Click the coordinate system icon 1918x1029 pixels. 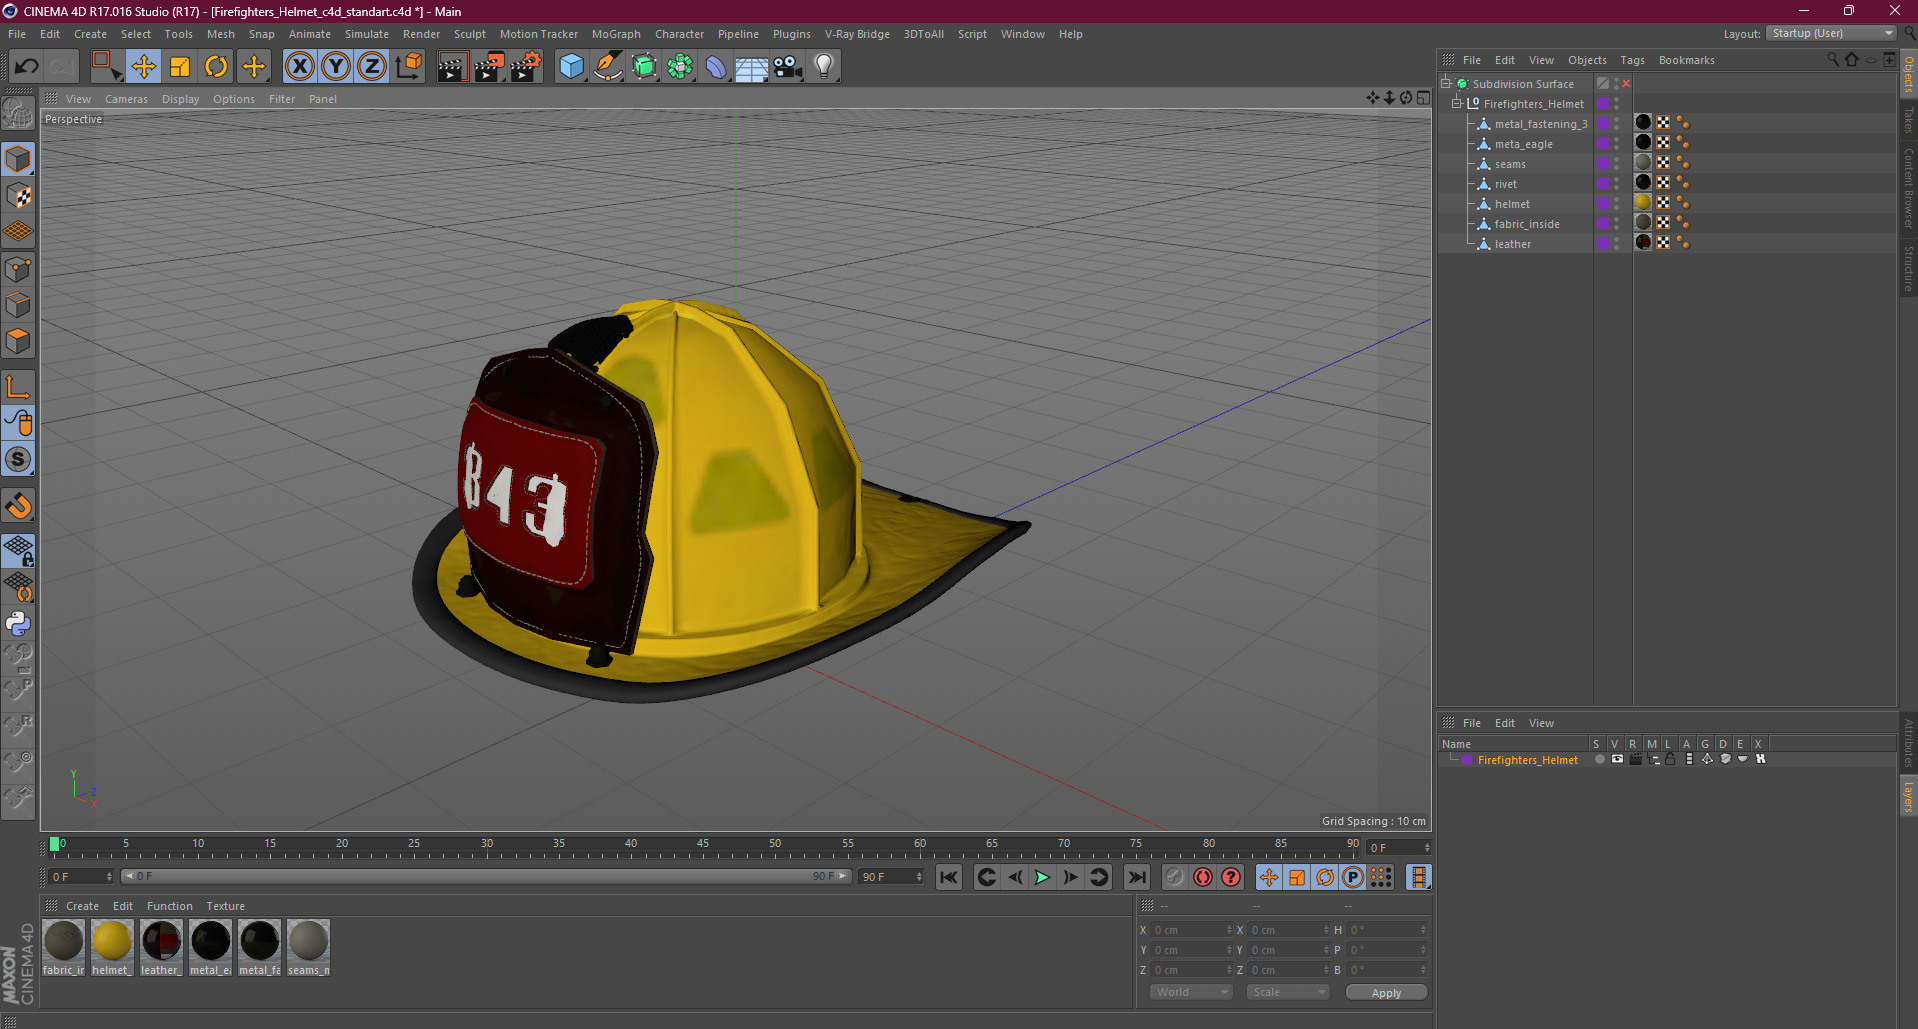tap(409, 67)
